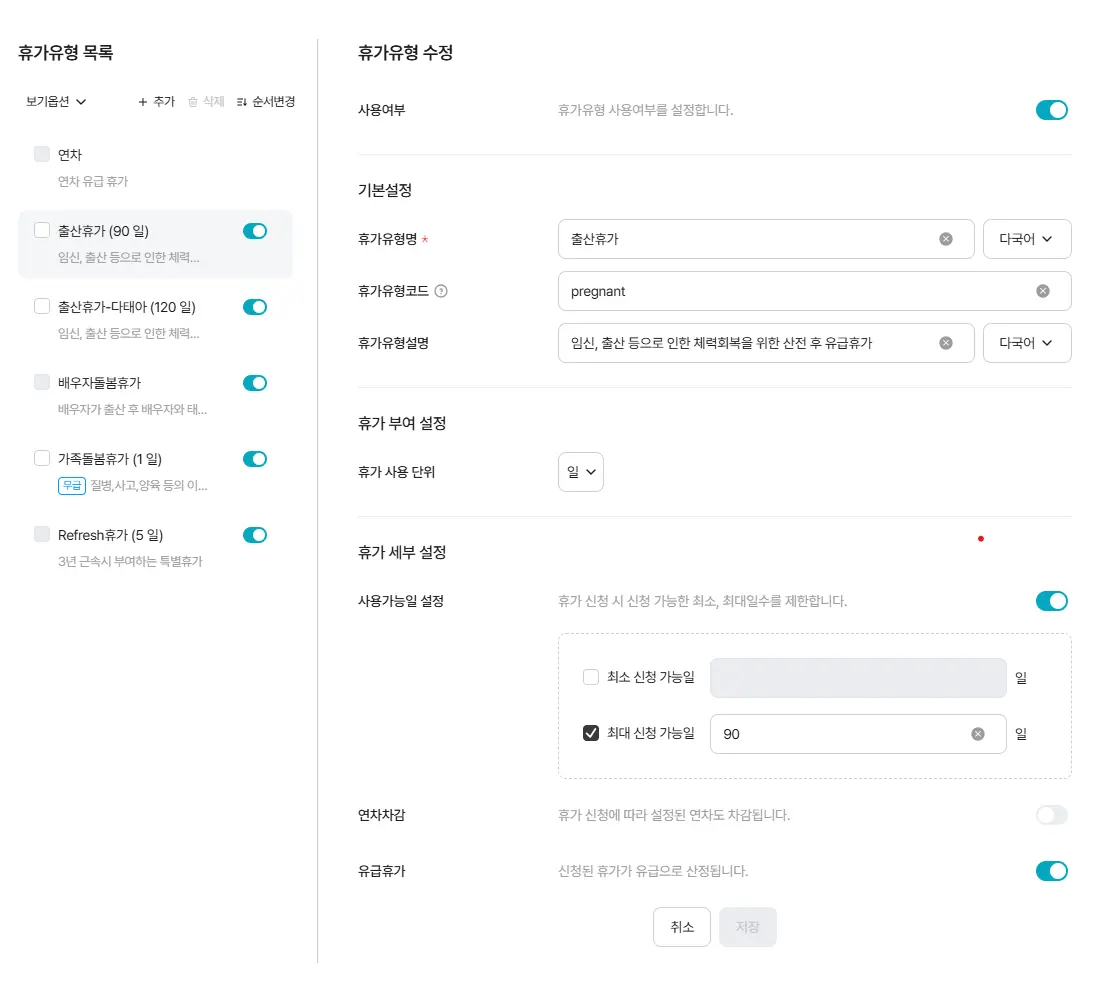The height and width of the screenshot is (987, 1105).
Task: Clear the 휴가유형명 field using its X icon
Action: 945,238
